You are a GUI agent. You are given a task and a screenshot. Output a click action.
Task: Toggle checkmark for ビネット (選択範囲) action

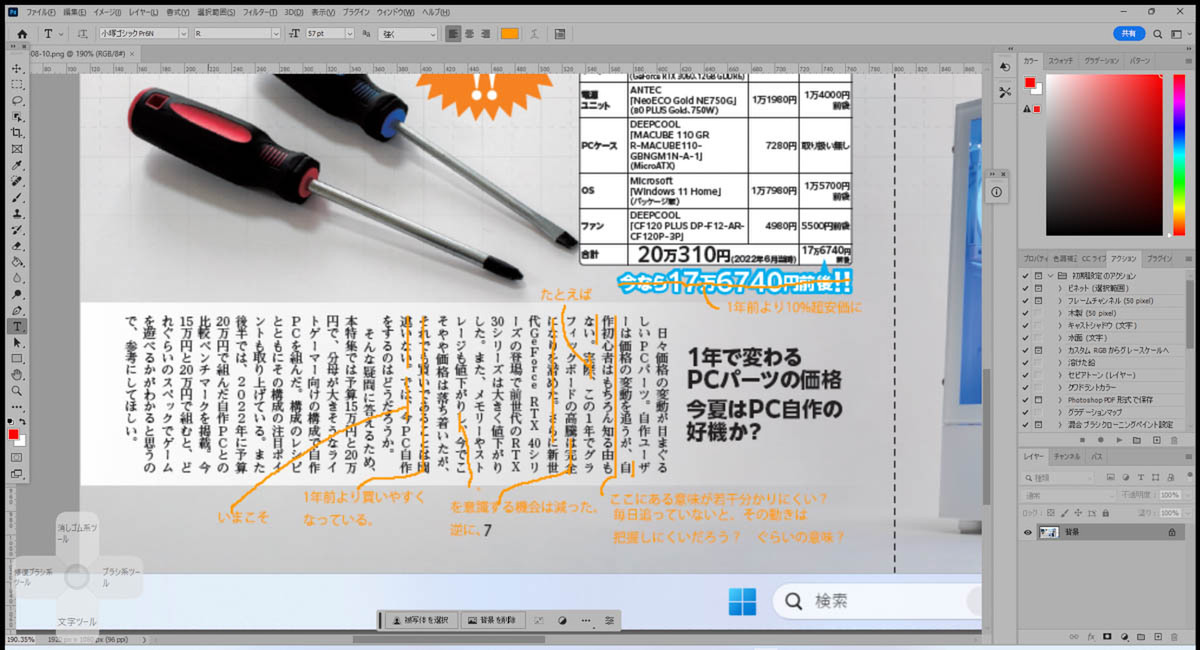(x=1025, y=288)
